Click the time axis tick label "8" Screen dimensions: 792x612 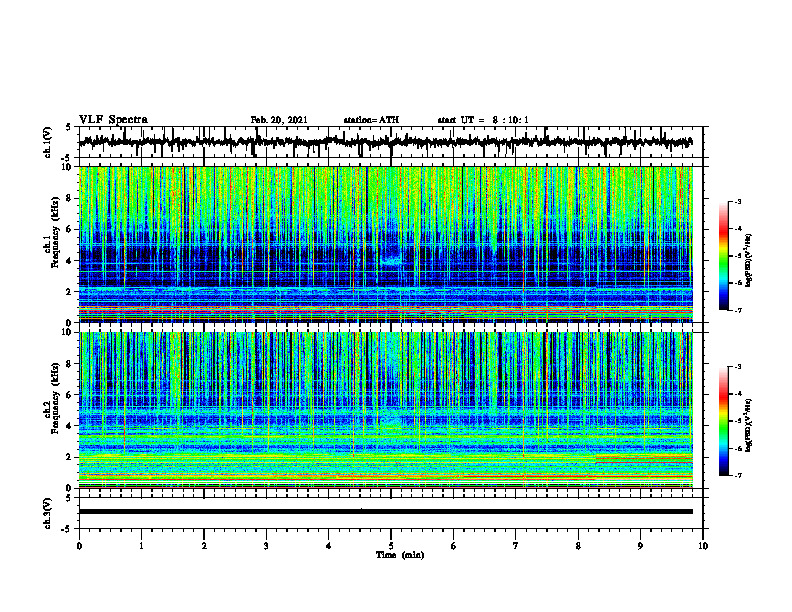[x=578, y=546]
